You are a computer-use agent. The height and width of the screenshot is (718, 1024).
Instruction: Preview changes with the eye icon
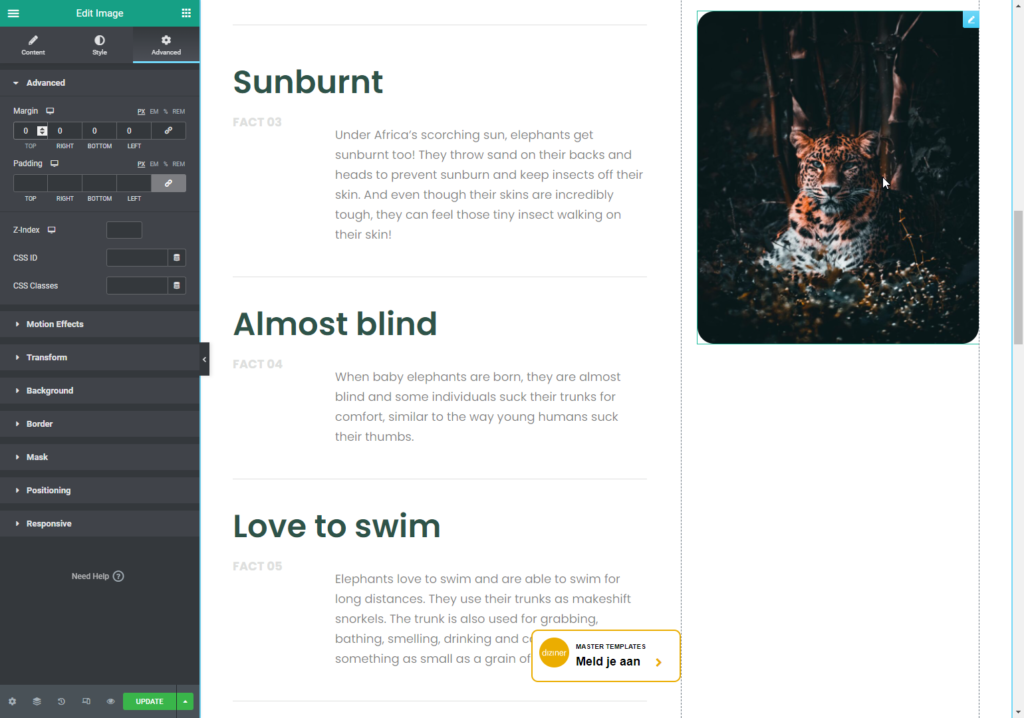(110, 701)
